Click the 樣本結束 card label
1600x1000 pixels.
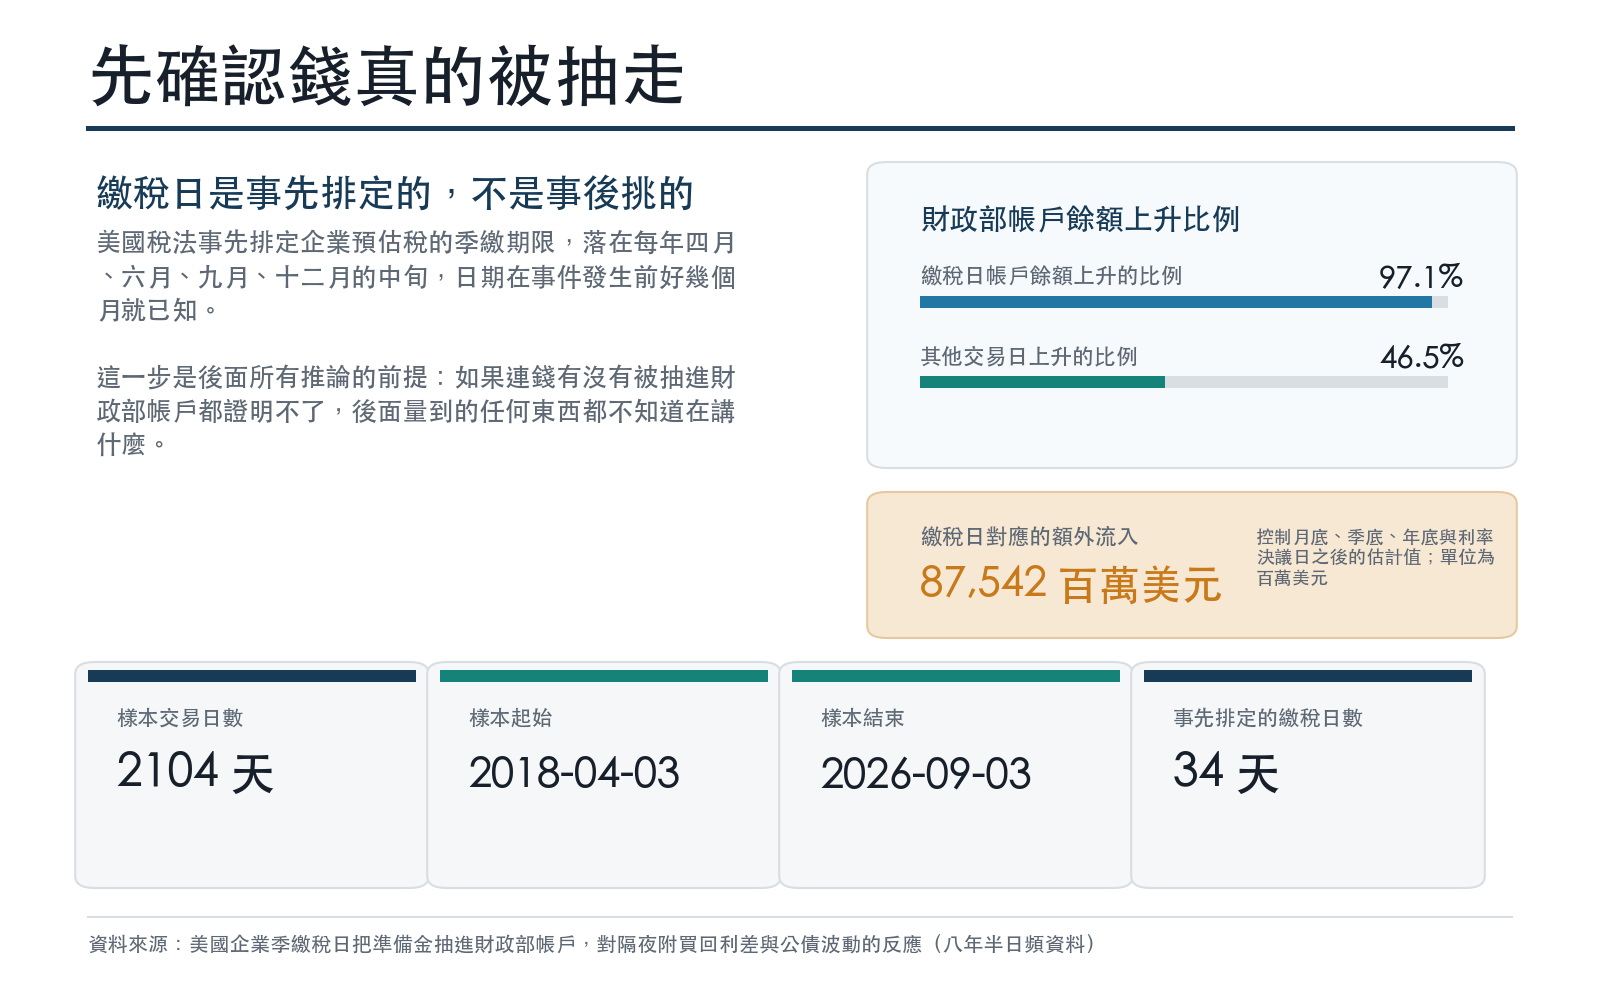coord(862,718)
